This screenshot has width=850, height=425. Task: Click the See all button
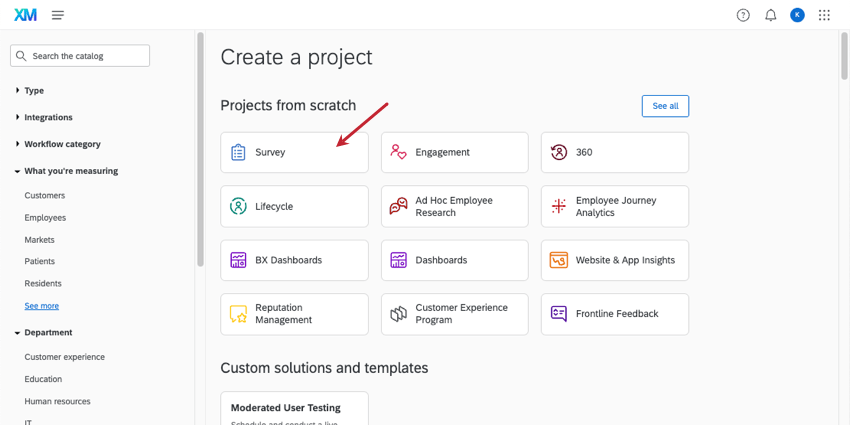click(x=665, y=106)
